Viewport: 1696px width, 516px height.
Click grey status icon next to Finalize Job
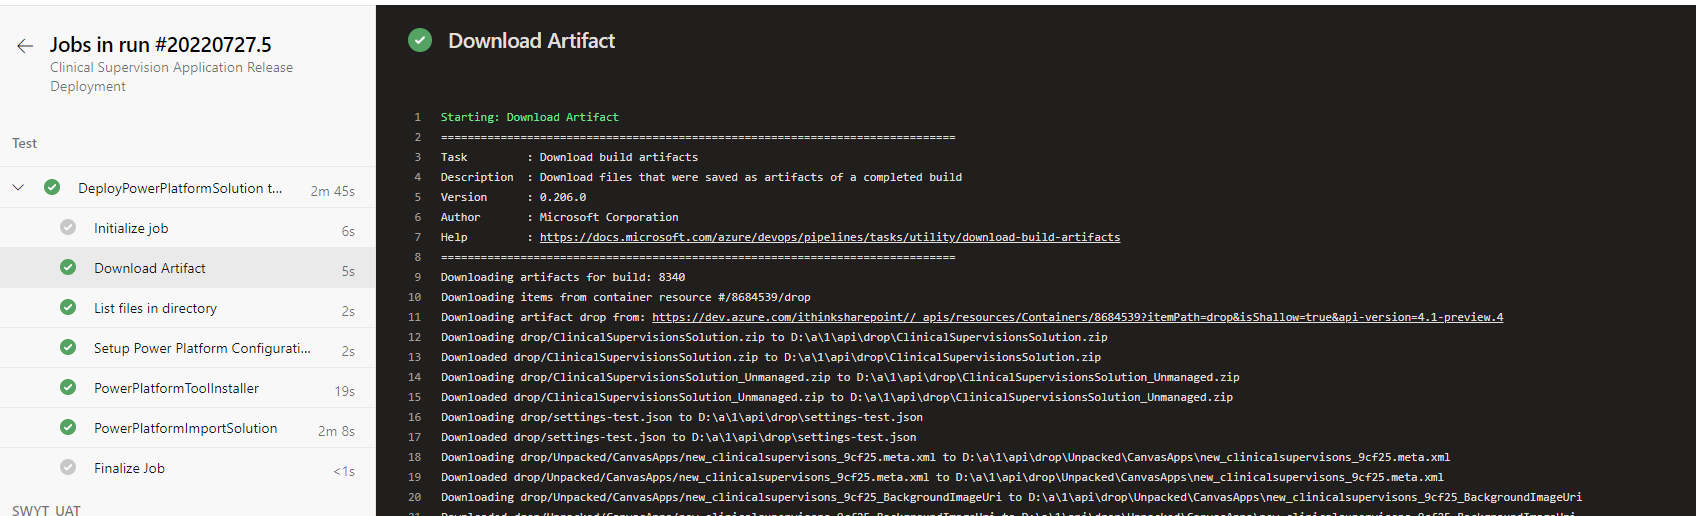[68, 468]
